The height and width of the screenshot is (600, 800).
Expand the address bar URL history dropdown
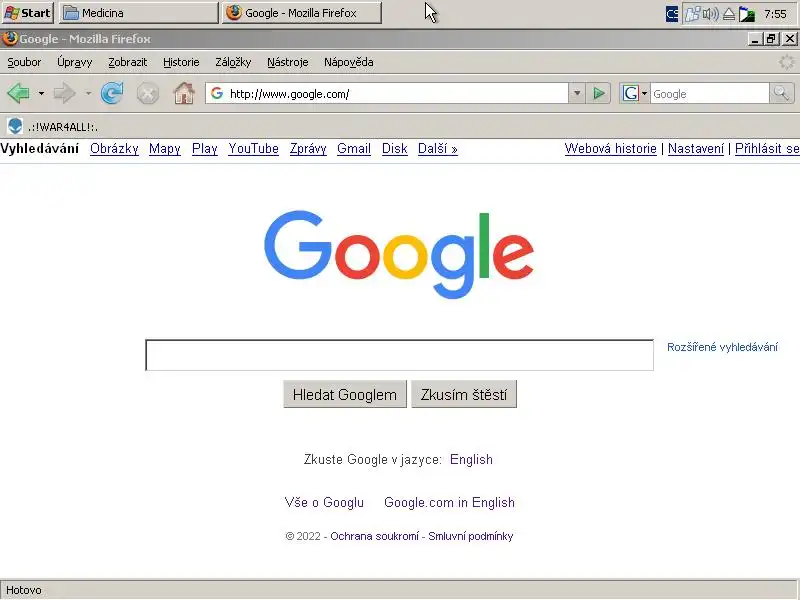pos(577,93)
